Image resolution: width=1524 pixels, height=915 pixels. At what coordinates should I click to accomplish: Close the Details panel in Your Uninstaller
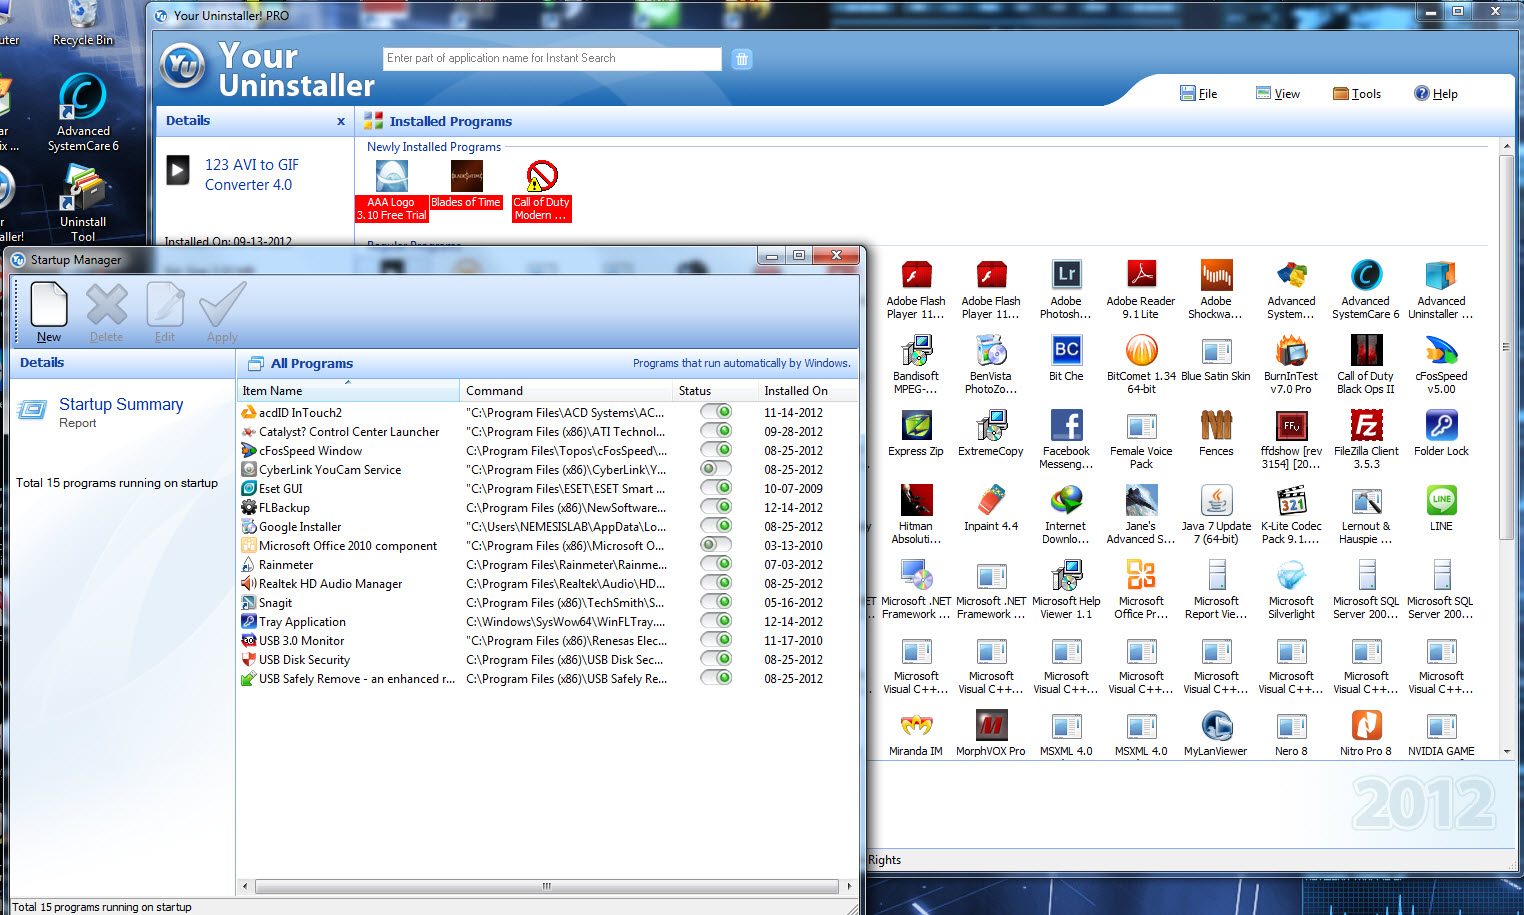tap(341, 121)
